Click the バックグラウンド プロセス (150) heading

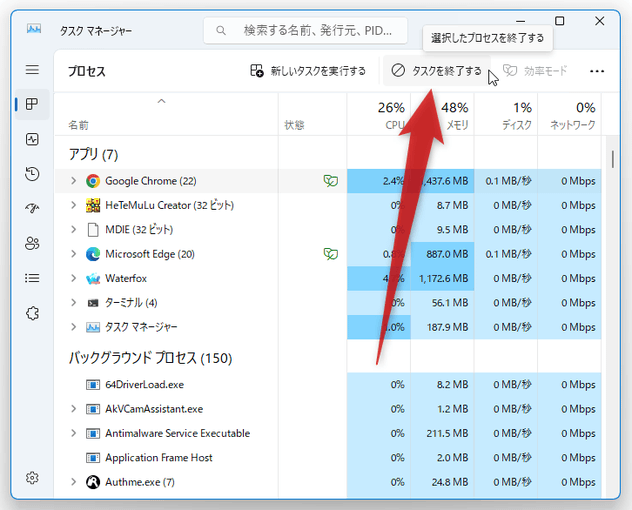tap(150, 358)
